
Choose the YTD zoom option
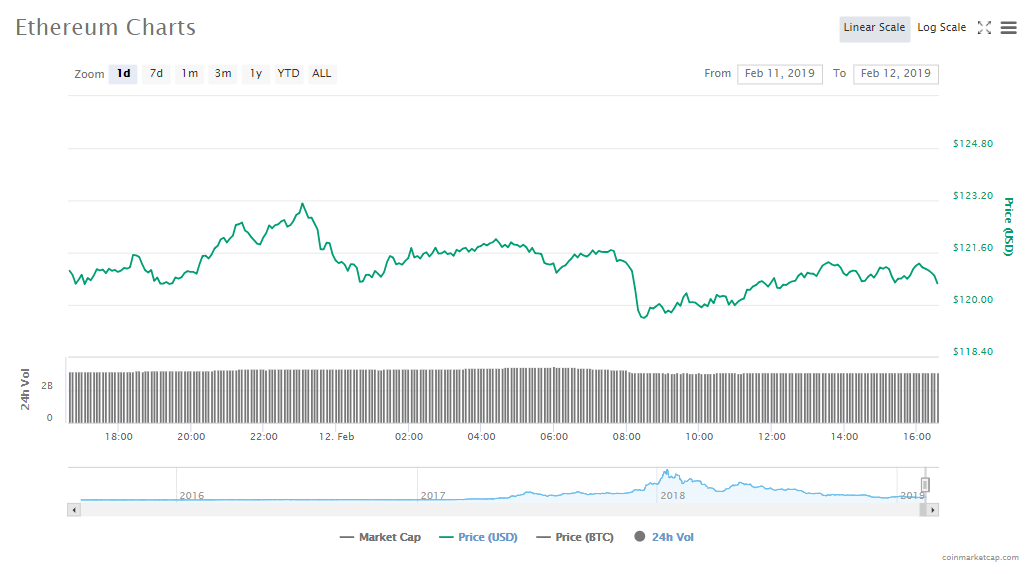(288, 74)
